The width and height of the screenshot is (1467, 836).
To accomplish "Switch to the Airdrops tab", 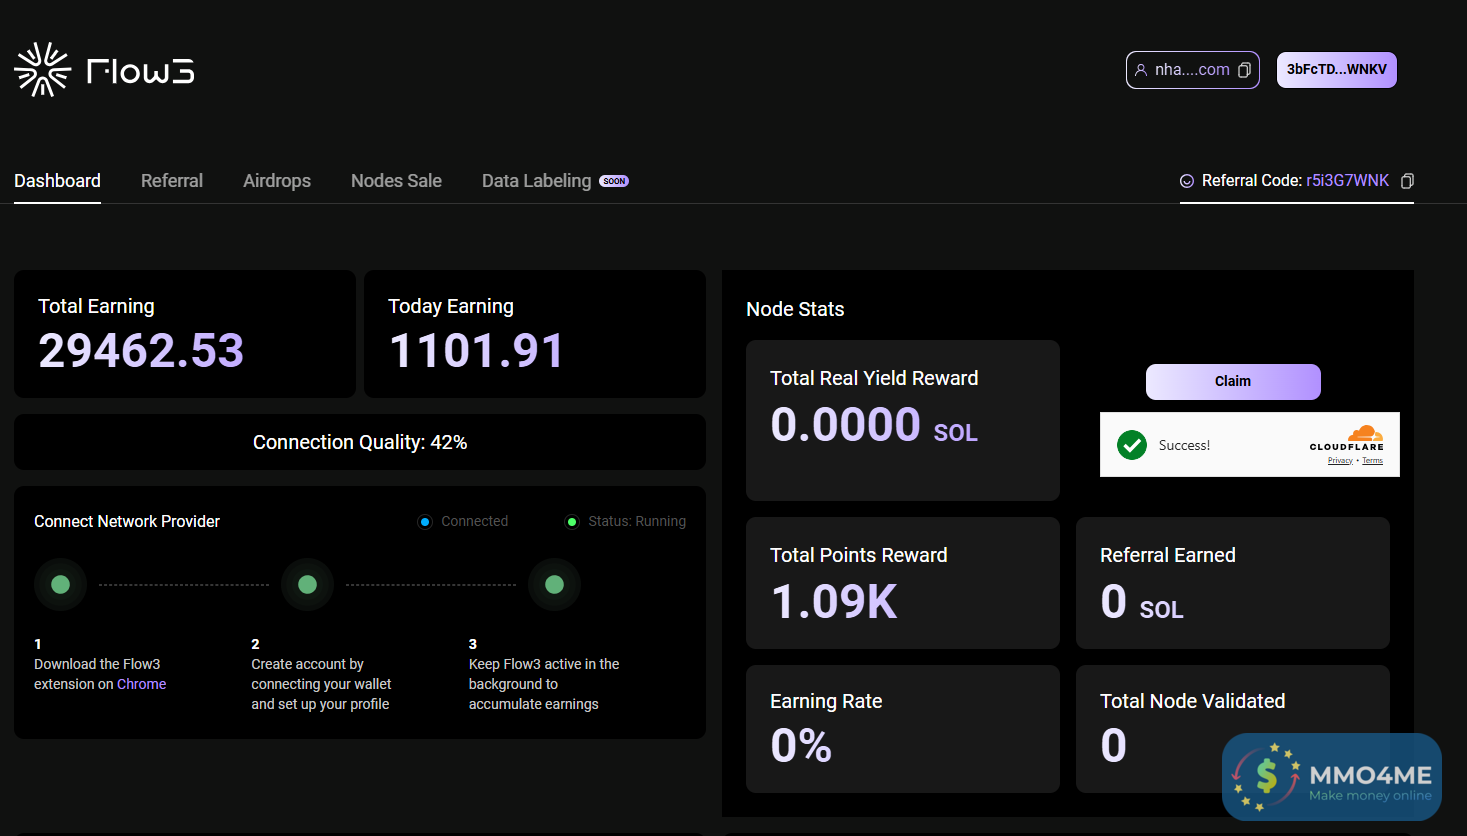I will point(277,181).
